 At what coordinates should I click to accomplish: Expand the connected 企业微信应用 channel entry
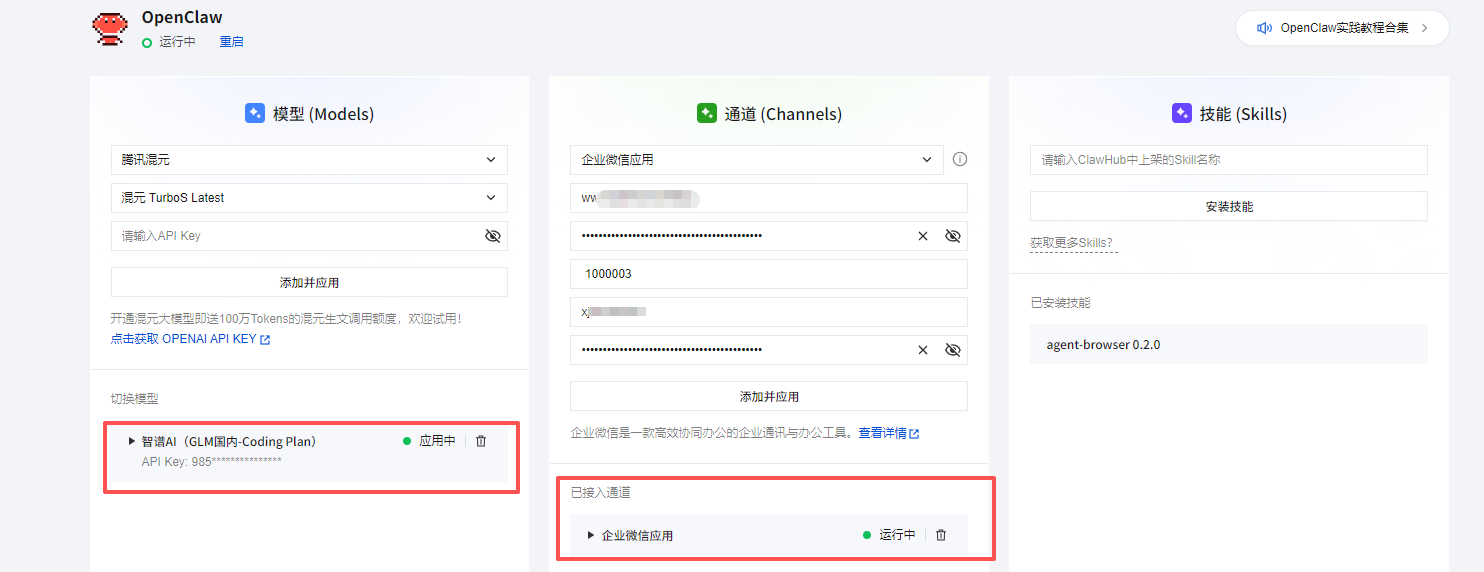pyautogui.click(x=591, y=535)
